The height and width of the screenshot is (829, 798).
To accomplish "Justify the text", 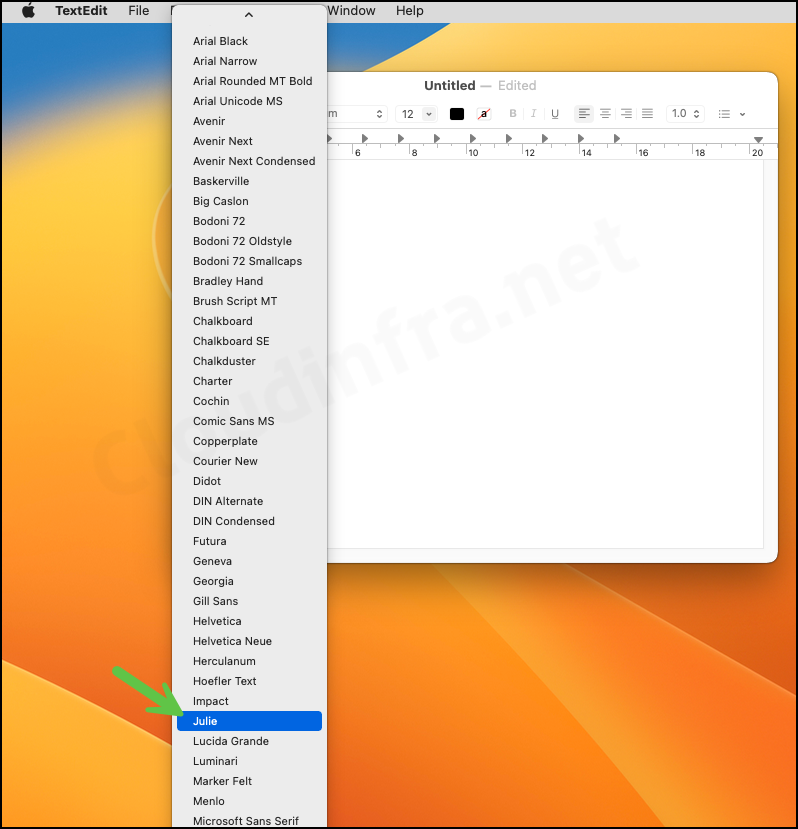I will 647,114.
